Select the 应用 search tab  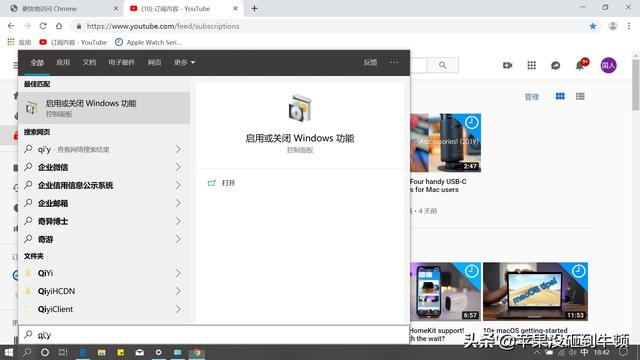[x=63, y=62]
